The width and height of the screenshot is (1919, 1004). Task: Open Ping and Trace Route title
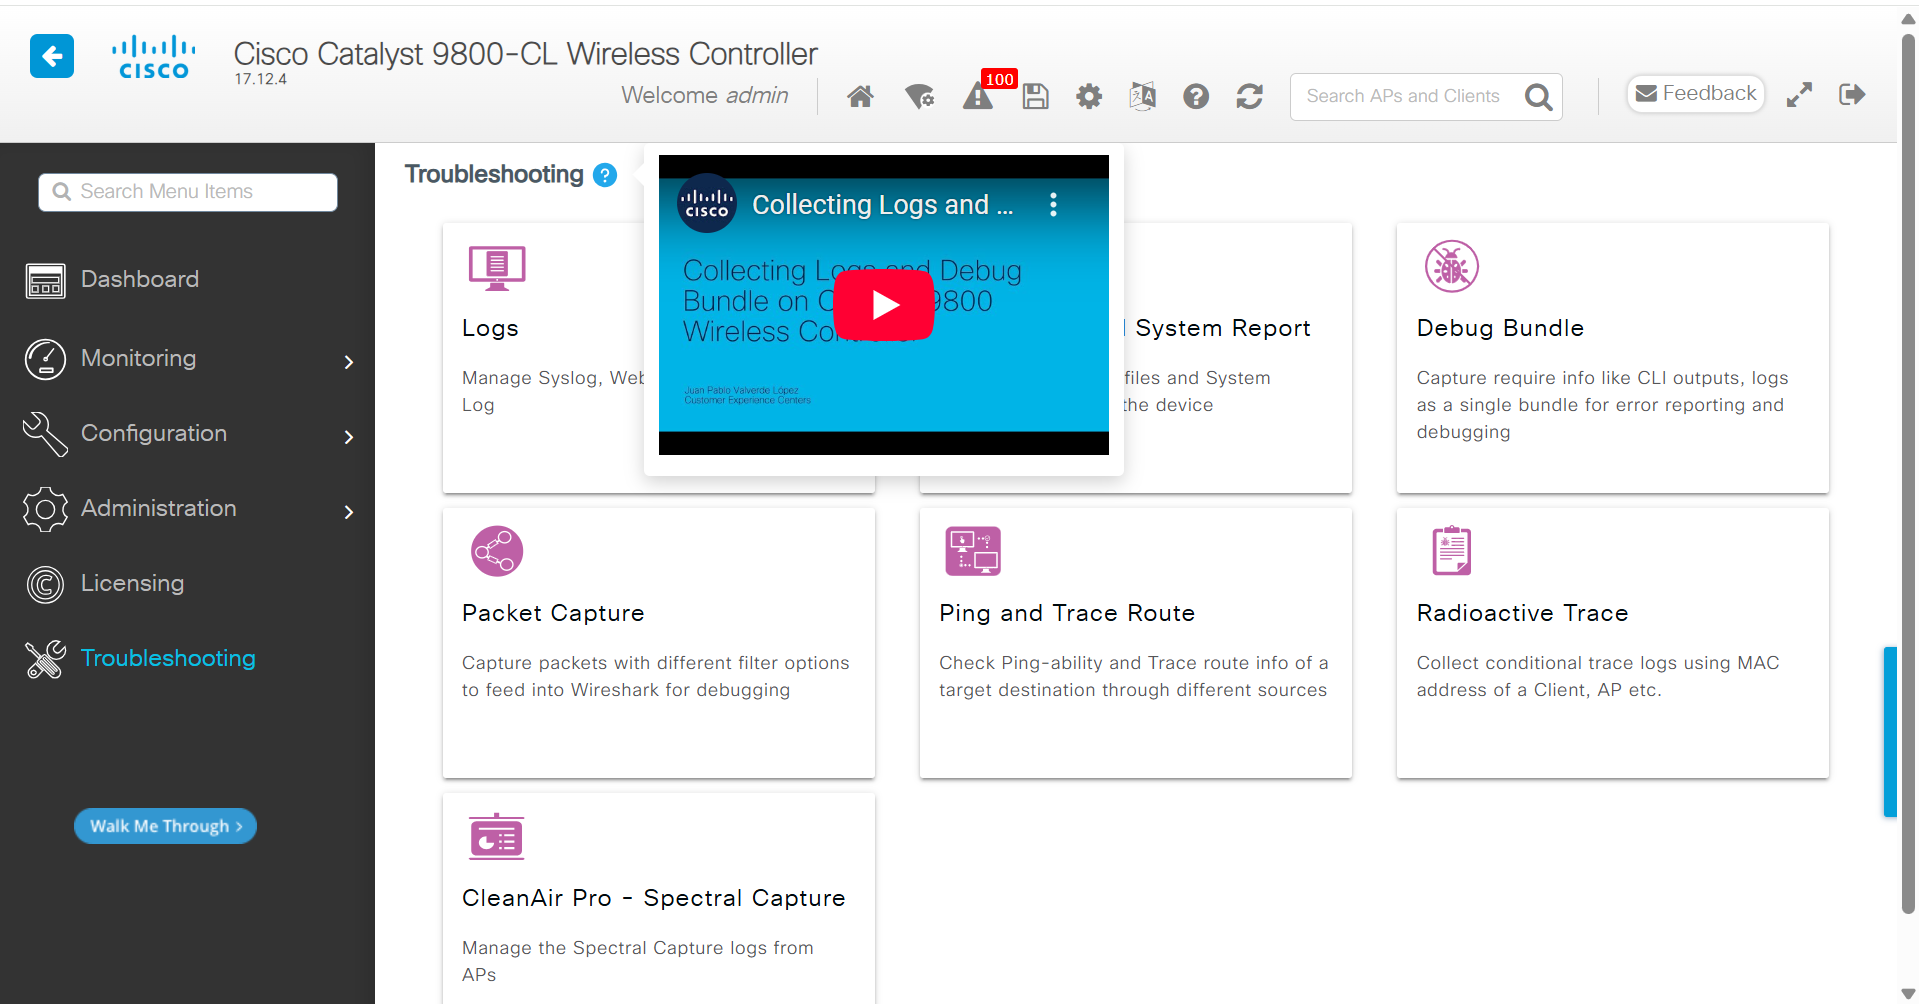click(1067, 613)
